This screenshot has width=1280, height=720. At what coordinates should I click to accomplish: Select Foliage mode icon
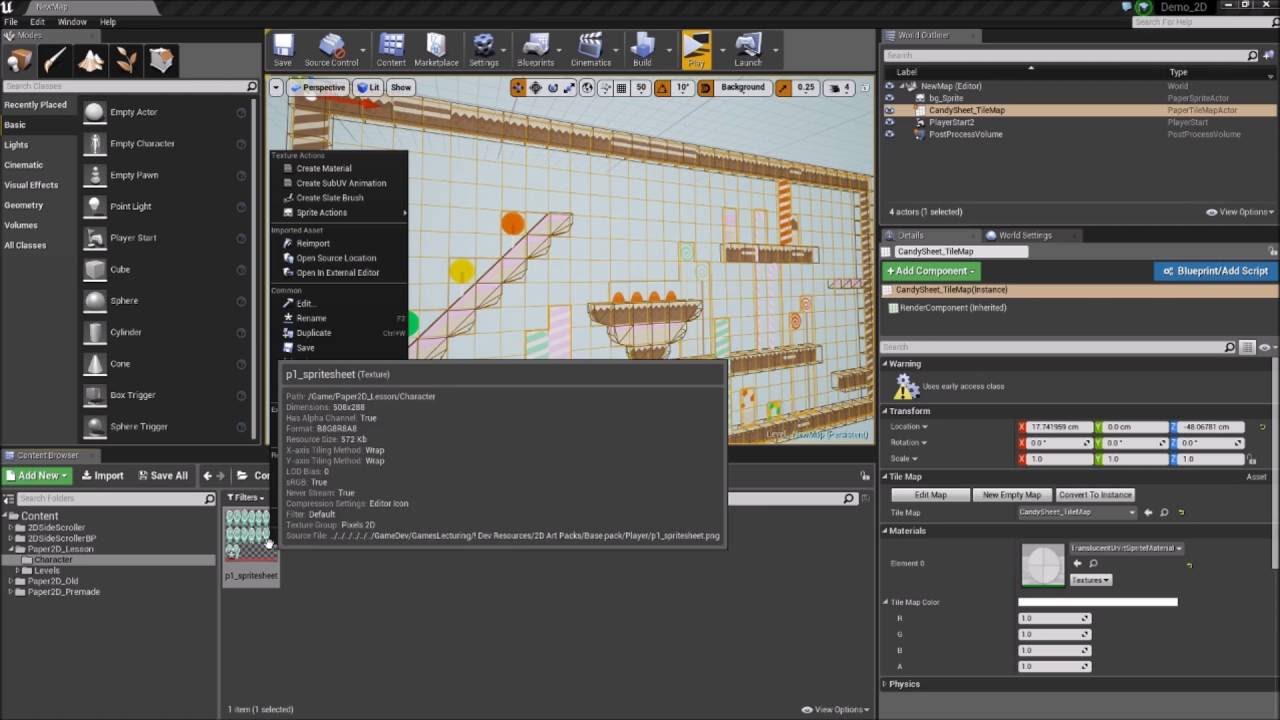click(x=126, y=61)
